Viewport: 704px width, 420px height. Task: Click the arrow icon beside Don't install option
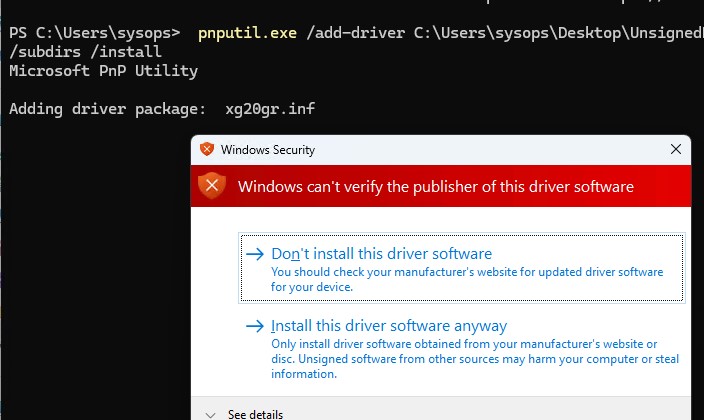pyautogui.click(x=255, y=254)
